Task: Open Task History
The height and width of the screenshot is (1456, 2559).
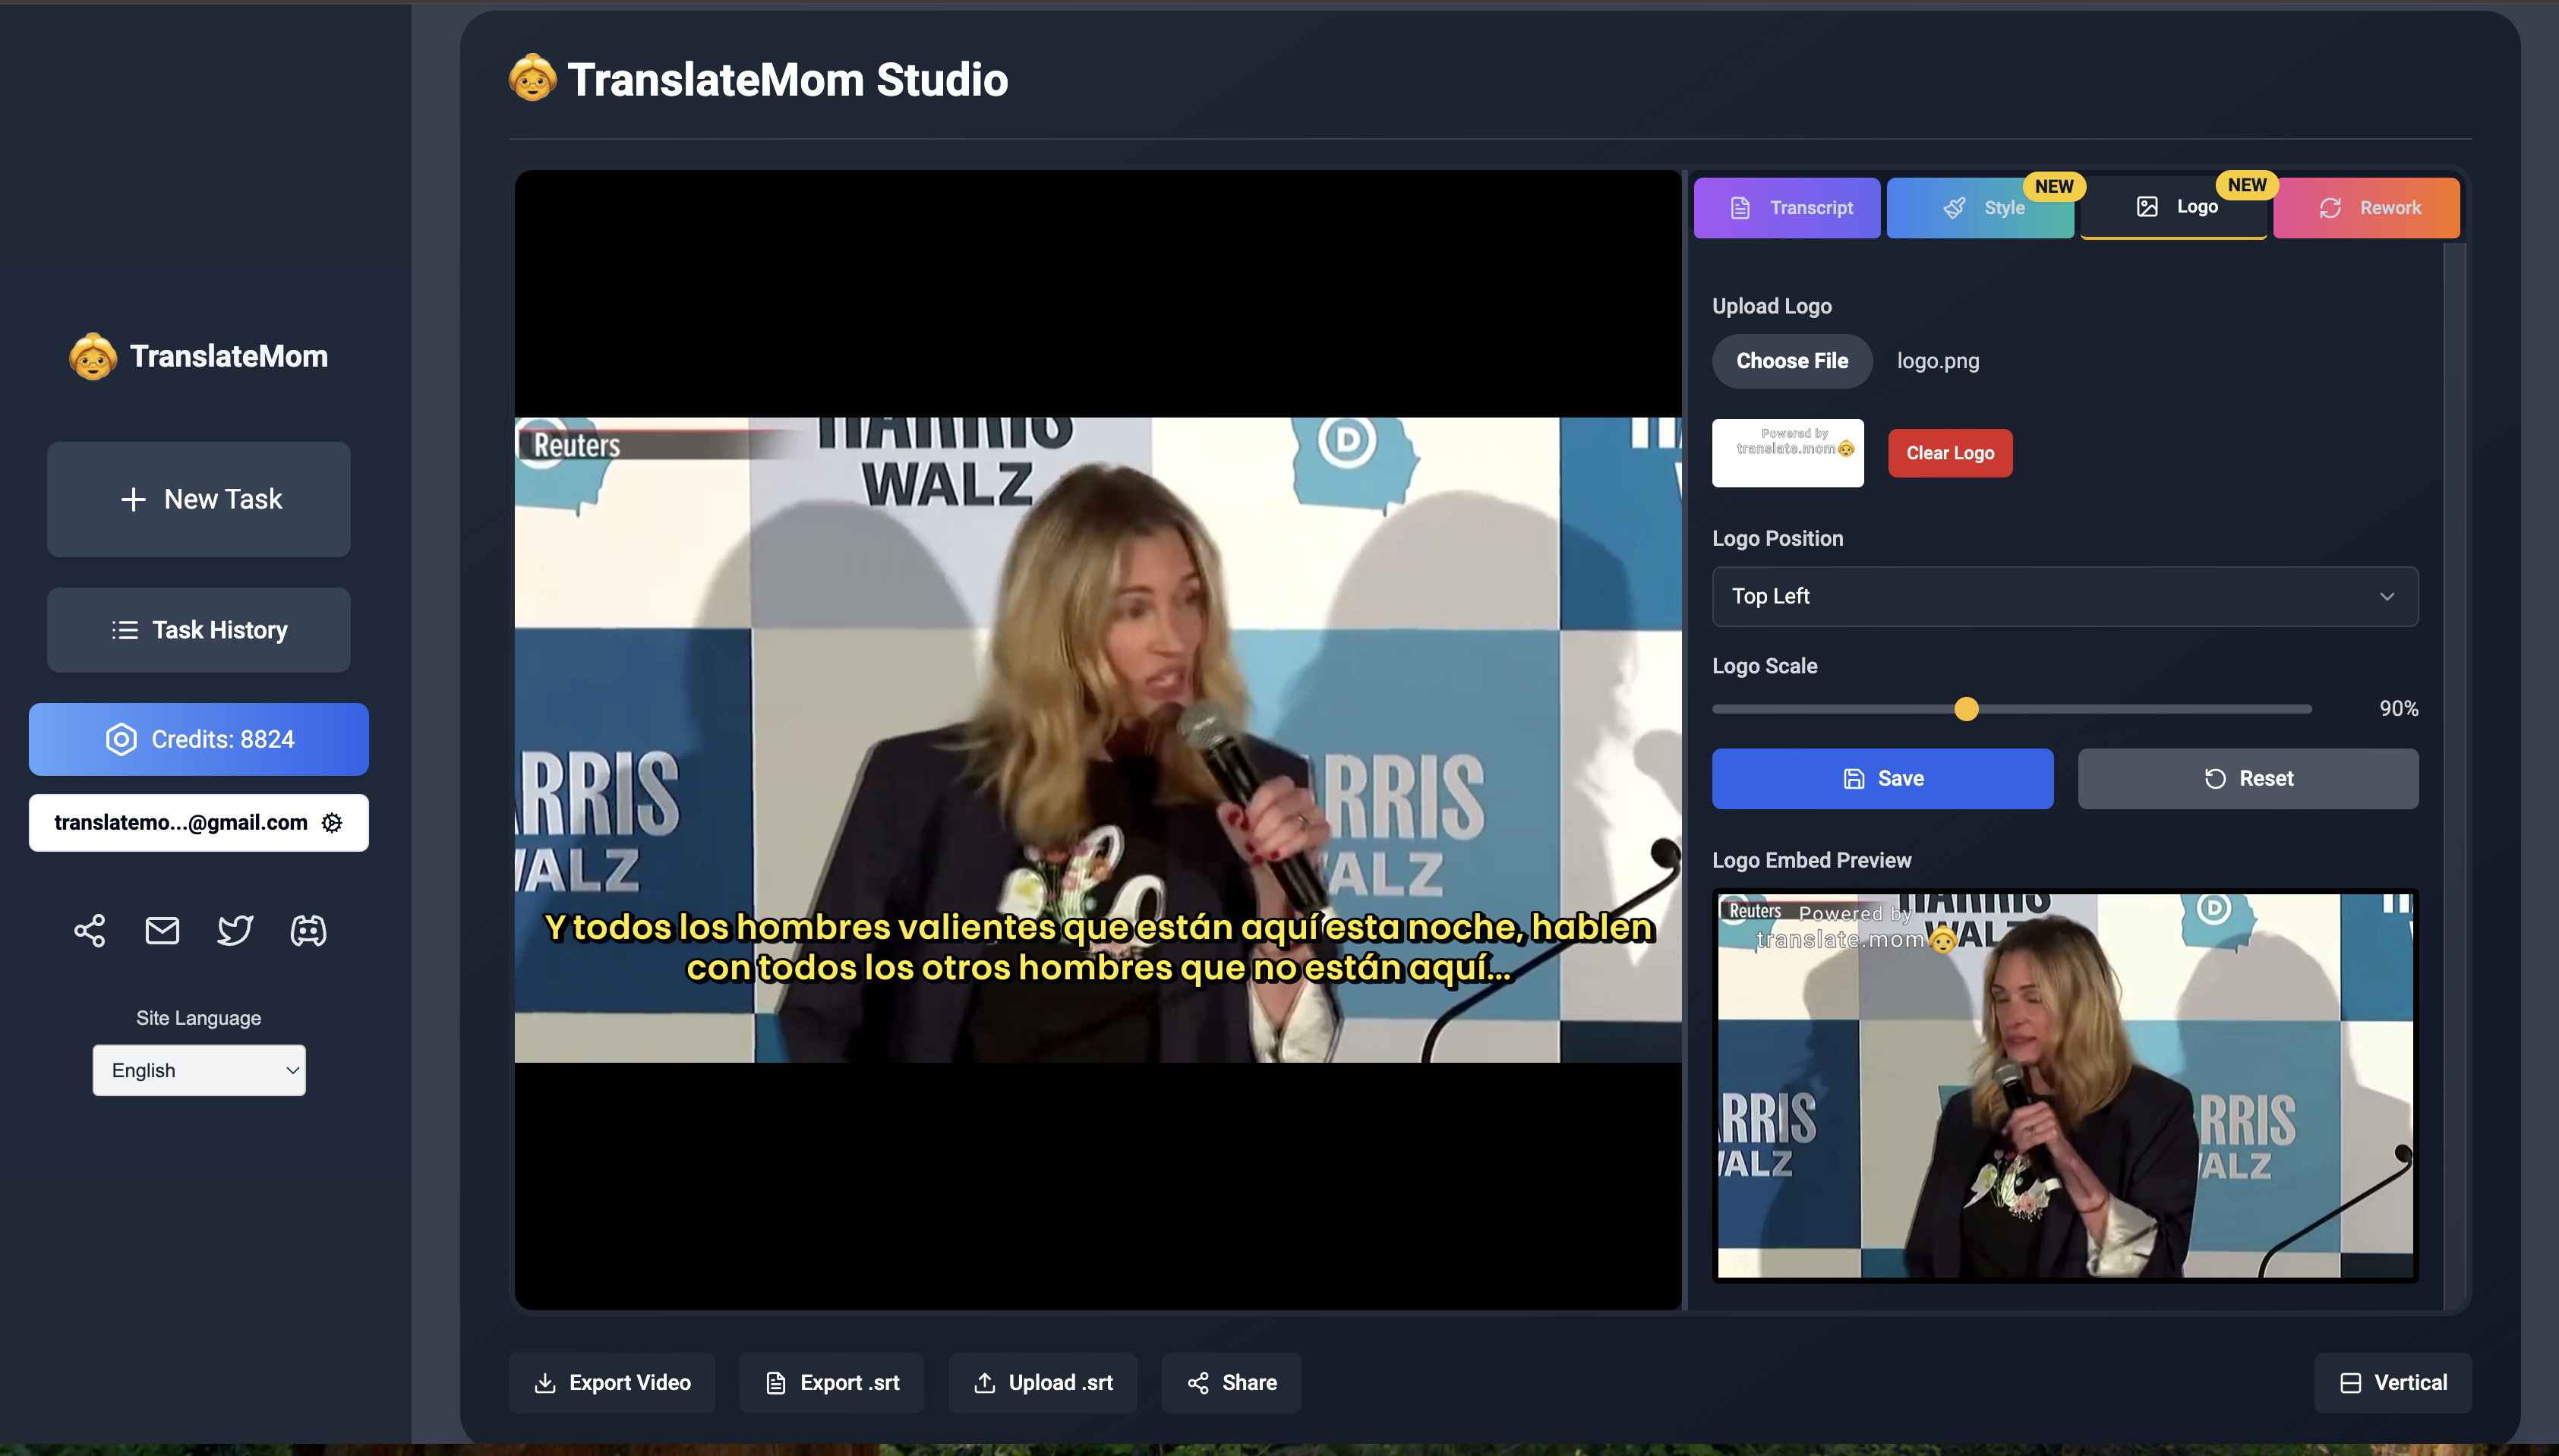Action: 199,630
